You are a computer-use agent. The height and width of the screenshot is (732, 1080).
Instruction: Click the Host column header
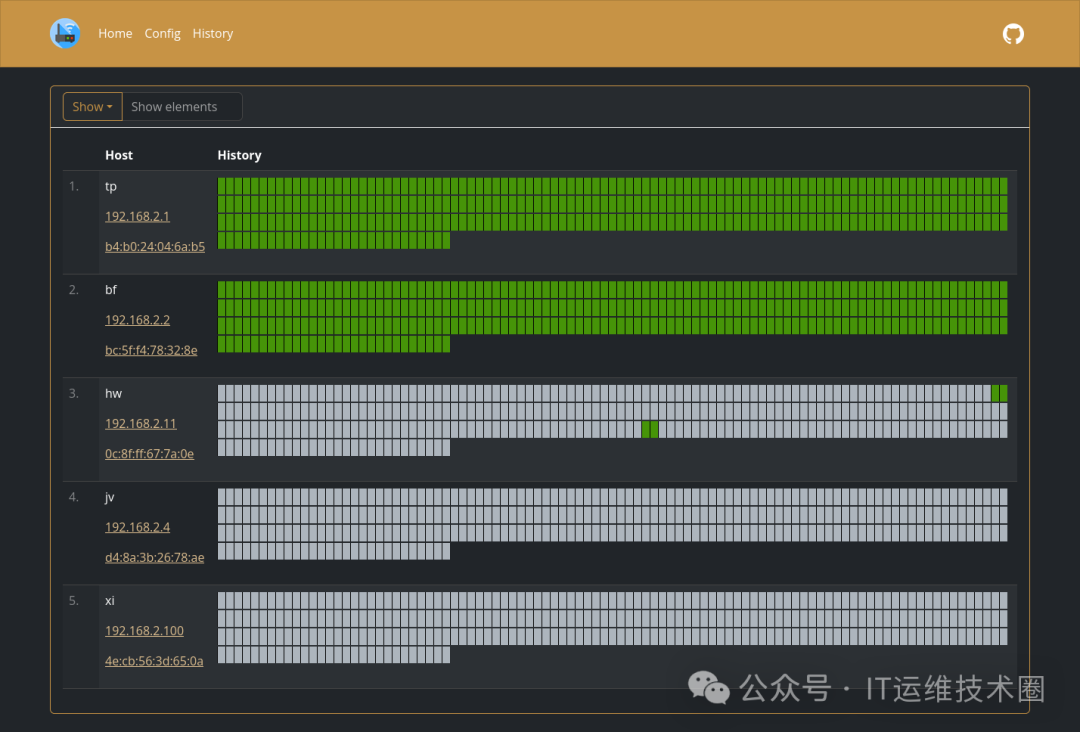118,155
